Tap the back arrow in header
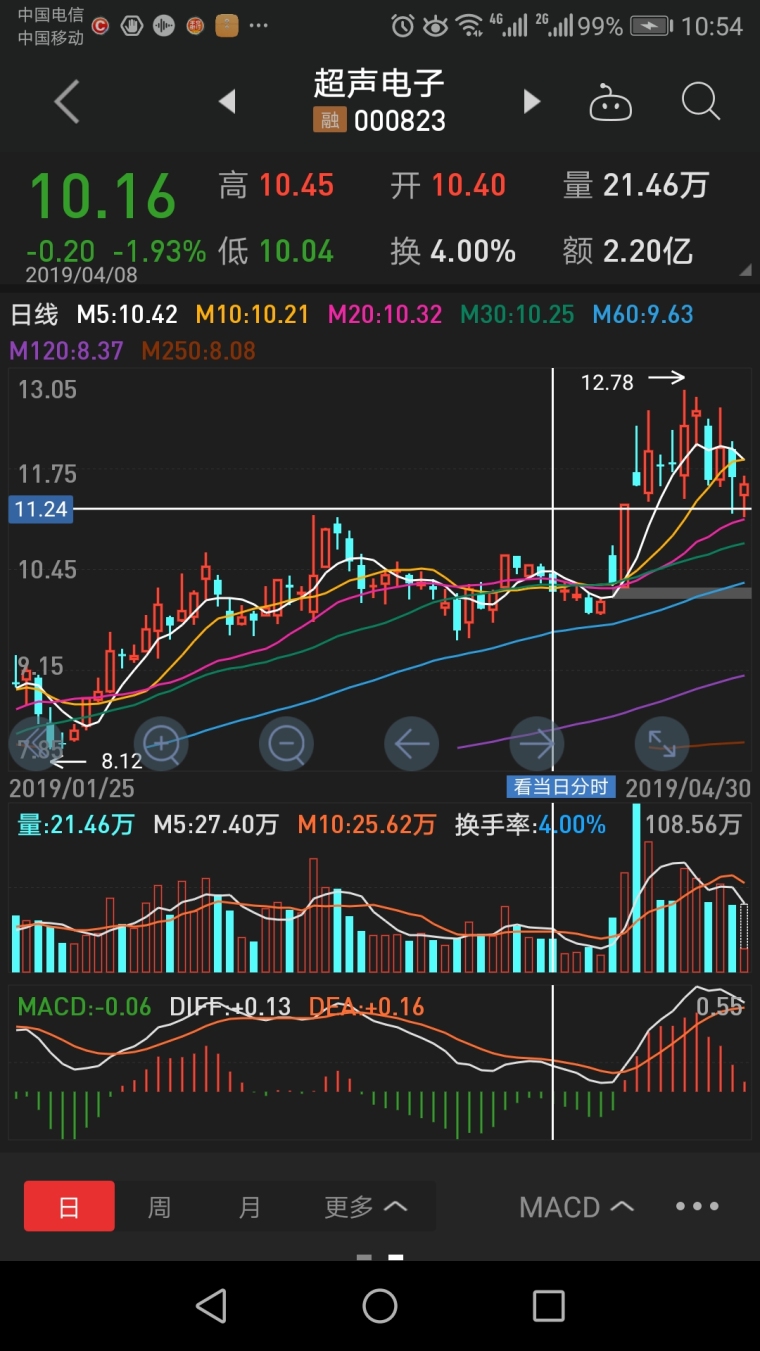The image size is (760, 1351). 67,102
